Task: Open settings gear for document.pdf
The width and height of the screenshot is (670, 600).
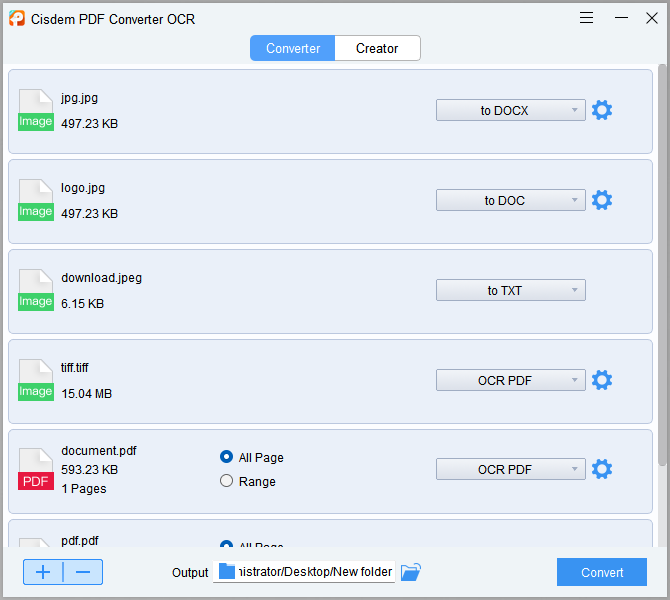Action: click(602, 469)
